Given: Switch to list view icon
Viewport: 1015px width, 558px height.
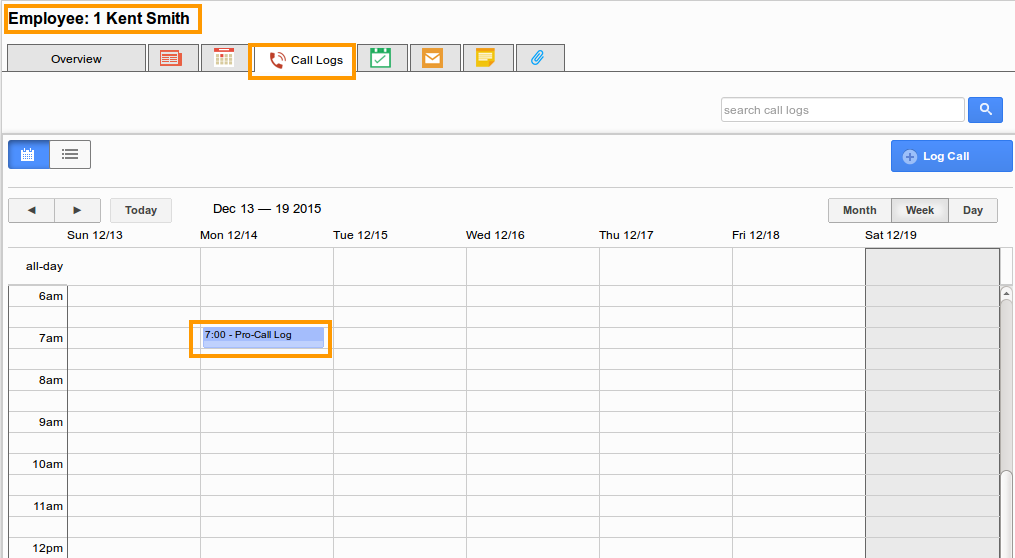Looking at the screenshot, I should 70,154.
